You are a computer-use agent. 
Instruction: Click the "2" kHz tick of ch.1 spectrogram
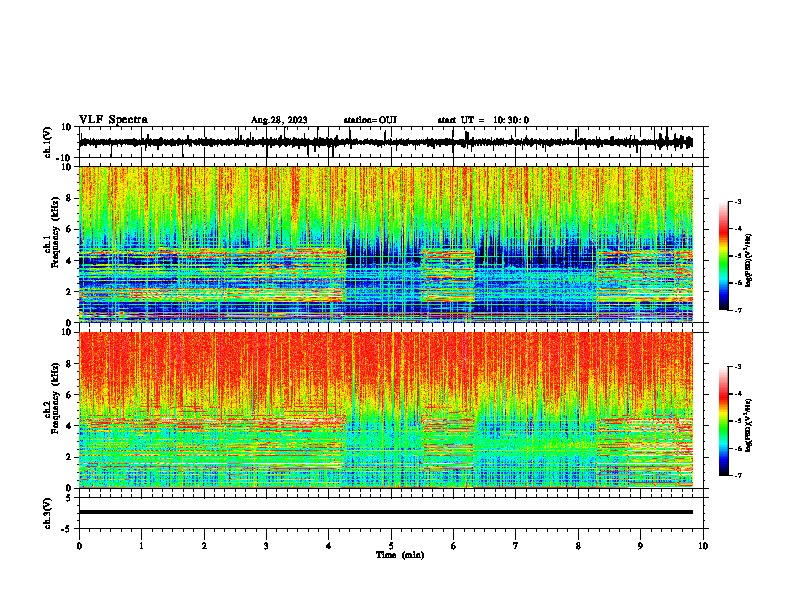[69, 292]
